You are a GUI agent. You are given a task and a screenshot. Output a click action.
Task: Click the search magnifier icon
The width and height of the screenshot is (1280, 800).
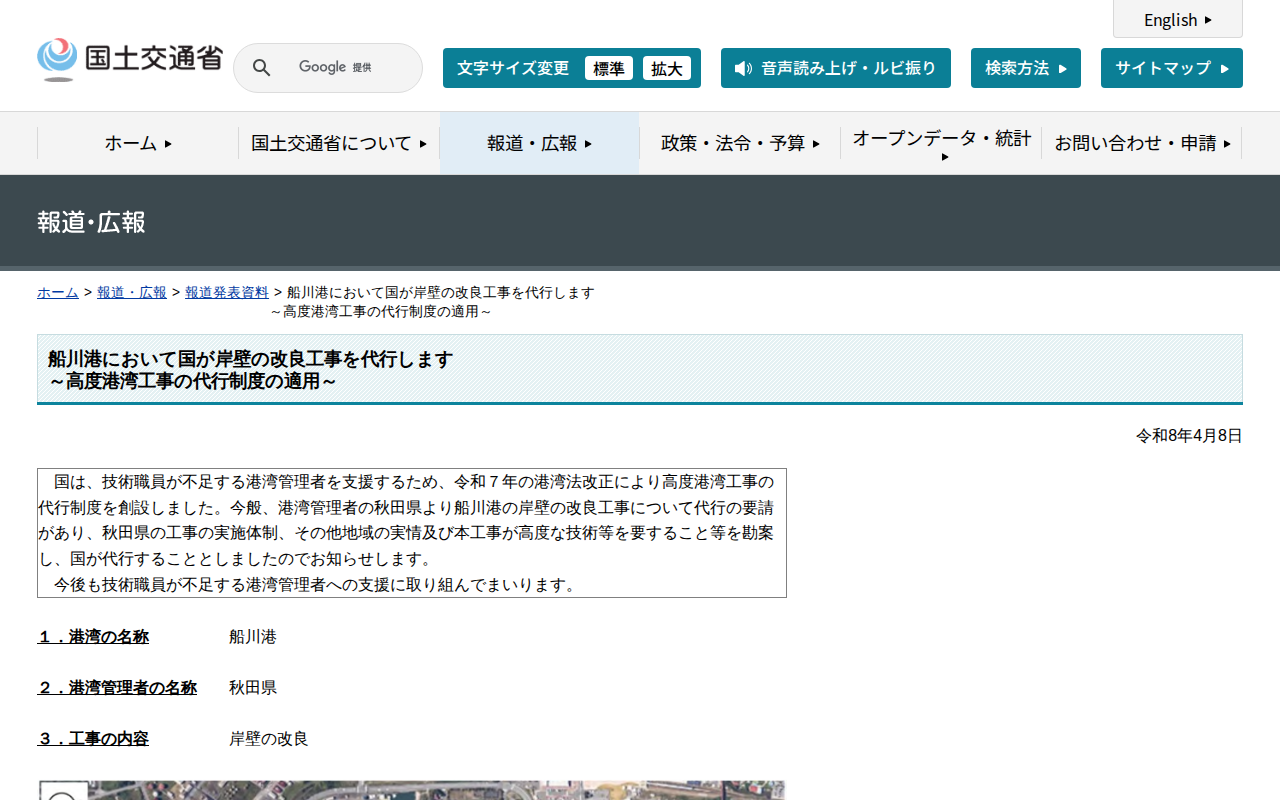(x=261, y=68)
